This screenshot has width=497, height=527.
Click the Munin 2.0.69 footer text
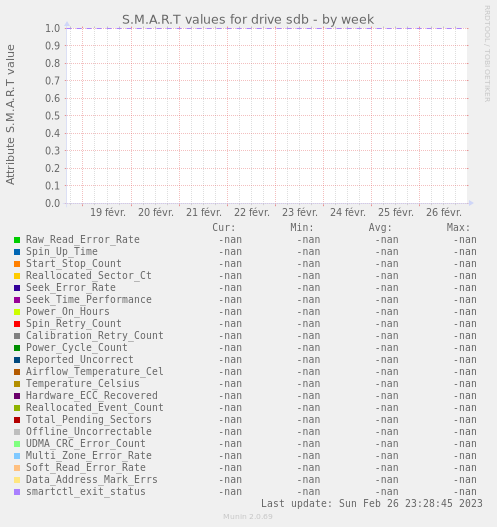coord(248,517)
